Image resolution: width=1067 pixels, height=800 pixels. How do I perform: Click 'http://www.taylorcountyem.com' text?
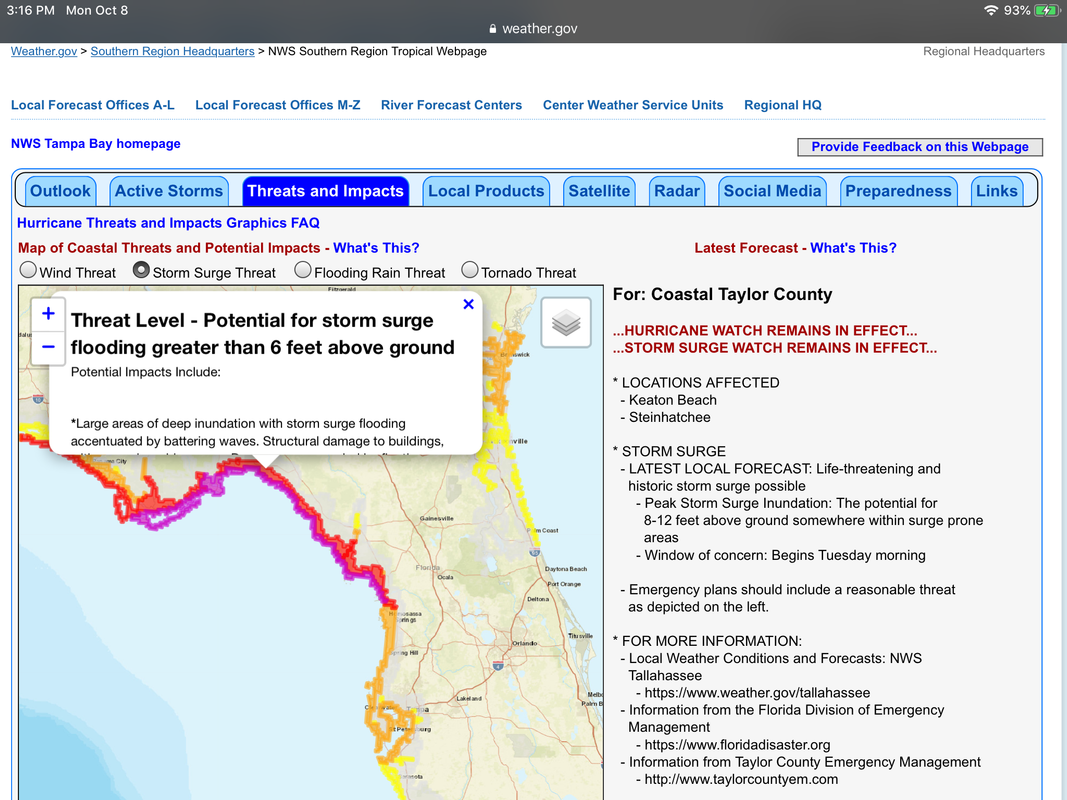coord(741,780)
